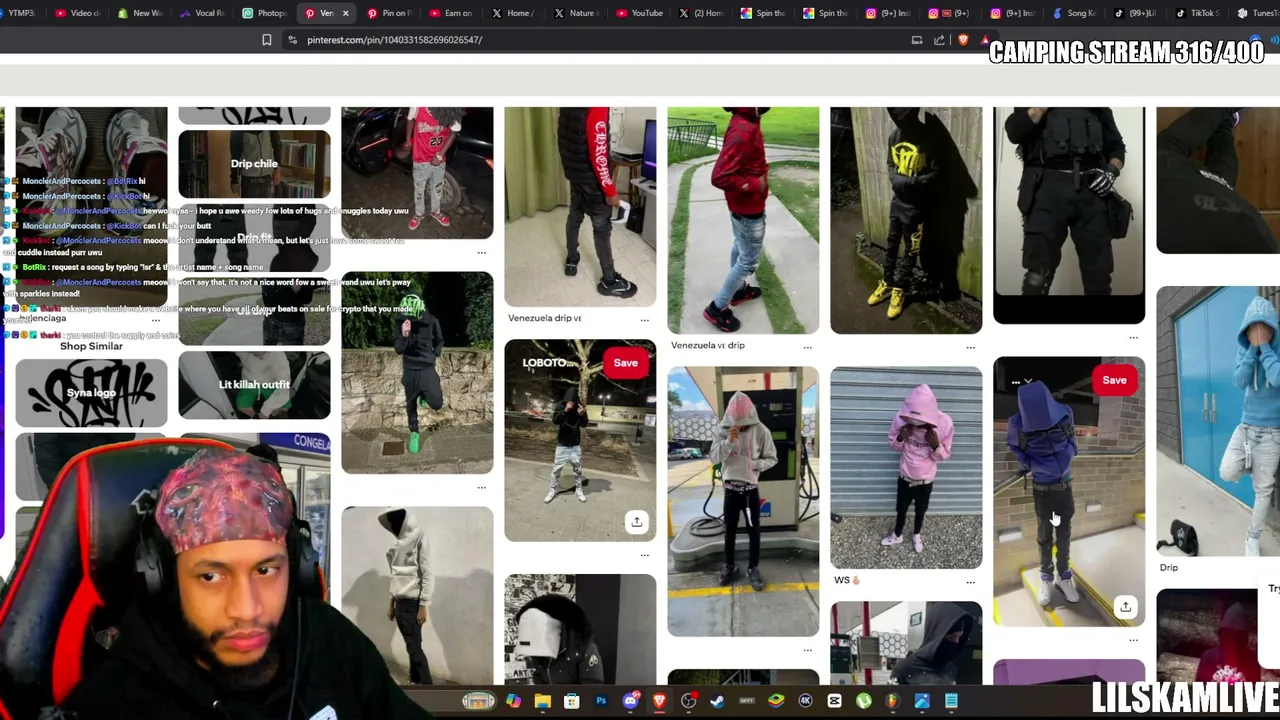1280x720 pixels.
Task: Open OBS Studio from taskbar
Action: click(x=688, y=701)
